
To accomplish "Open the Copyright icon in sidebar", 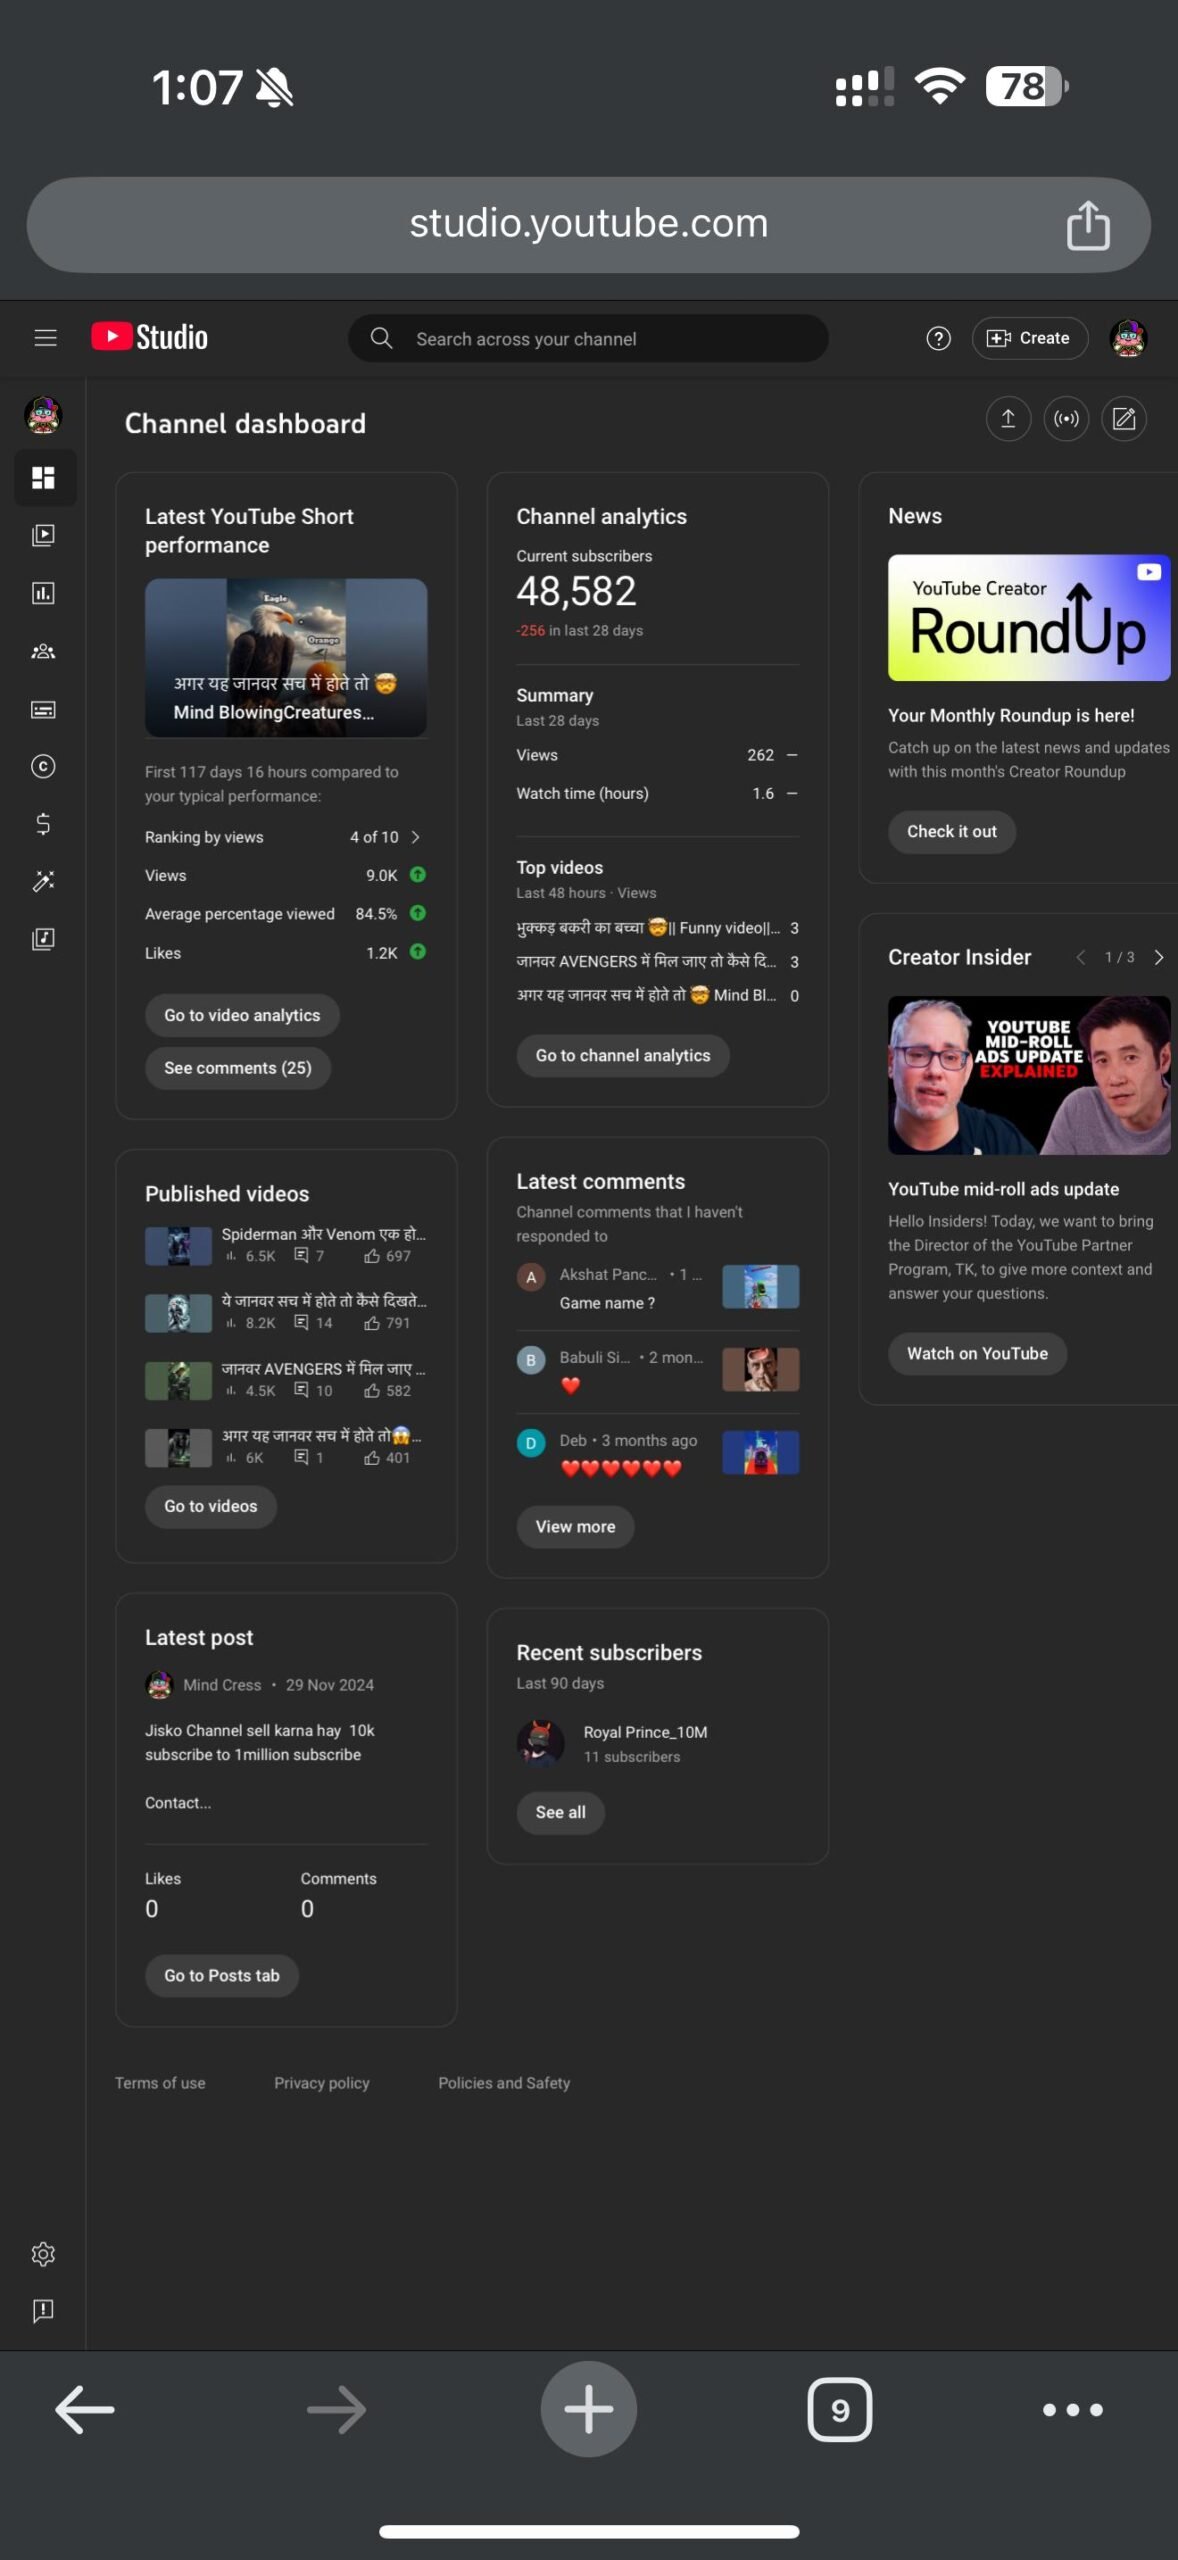I will [43, 766].
